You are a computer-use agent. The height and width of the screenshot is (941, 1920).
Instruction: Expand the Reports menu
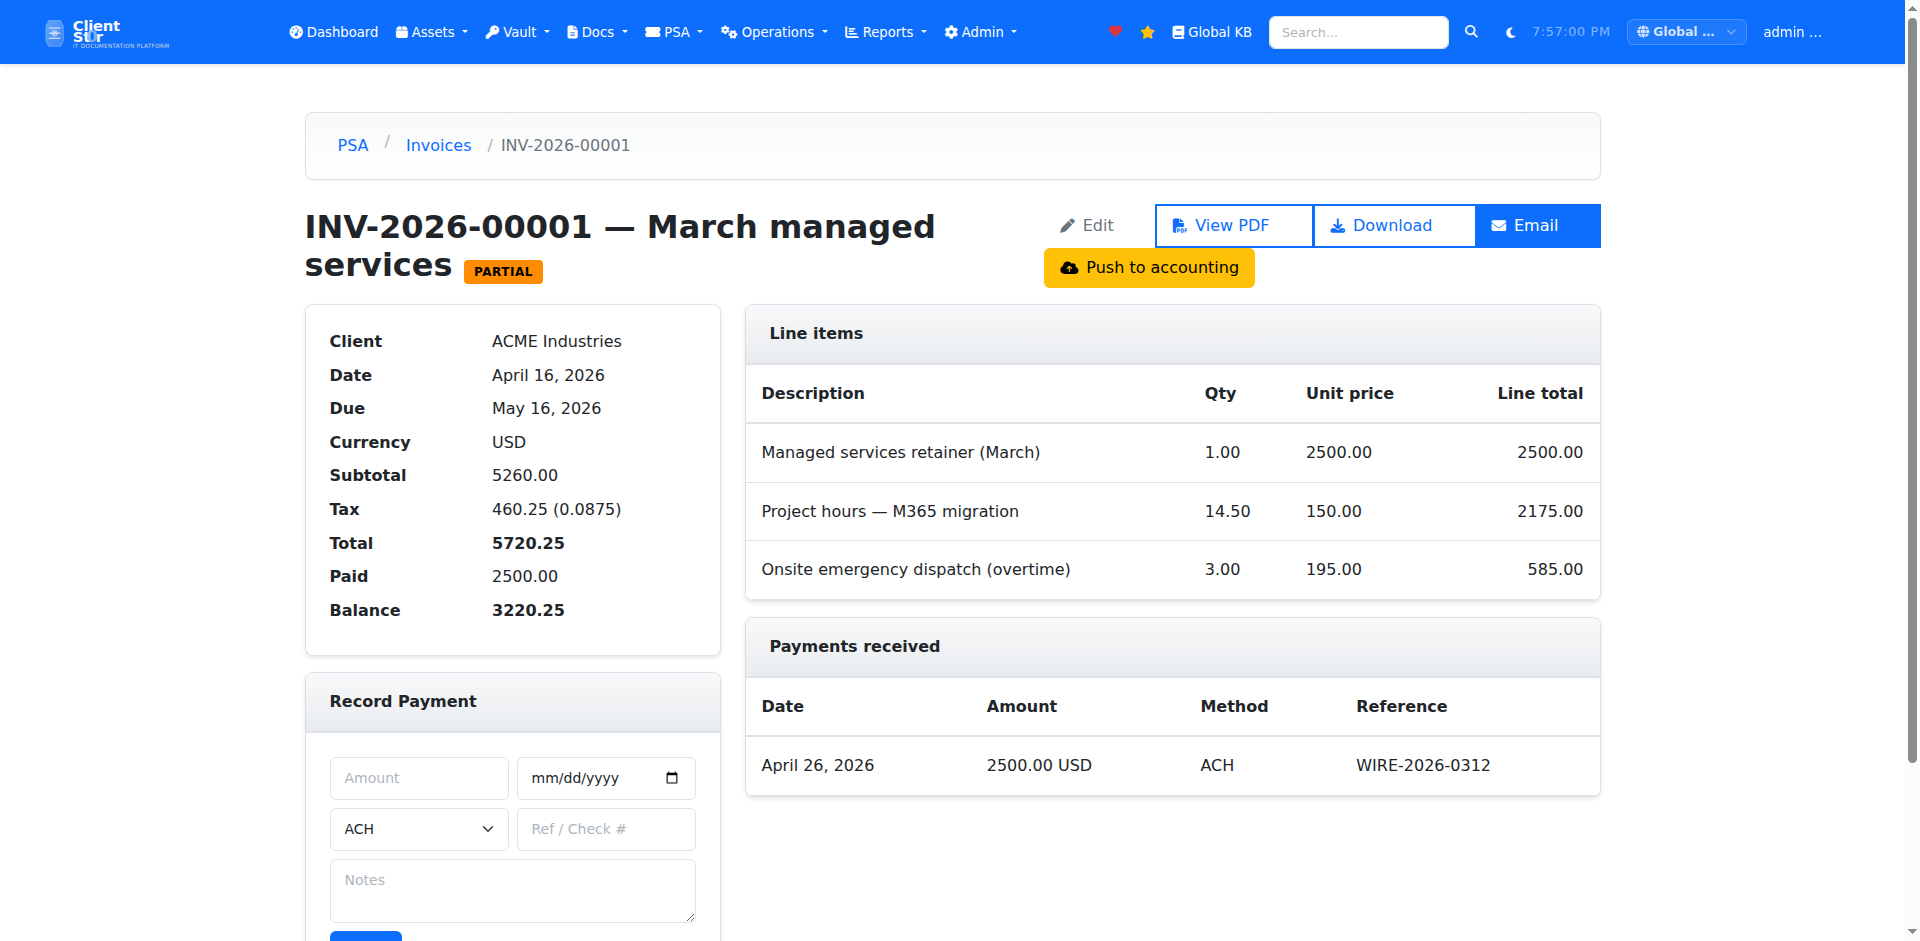pyautogui.click(x=886, y=32)
